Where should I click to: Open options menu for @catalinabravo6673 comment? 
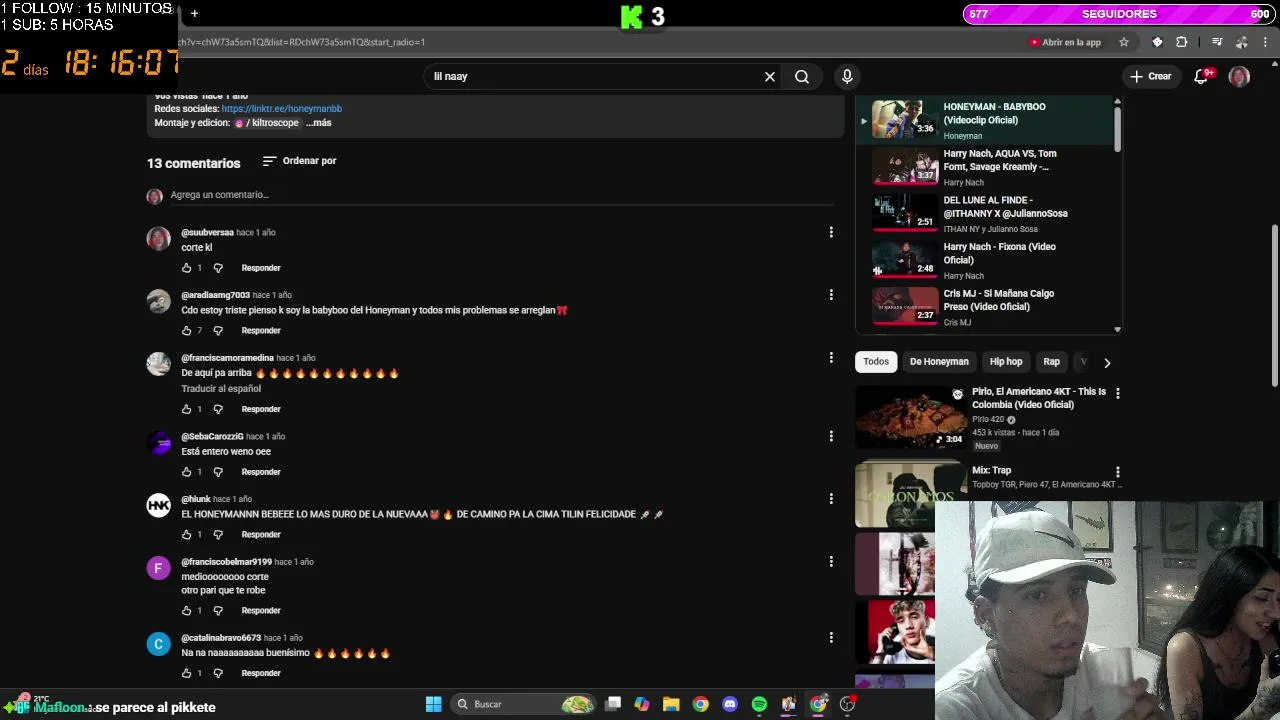pyautogui.click(x=831, y=638)
